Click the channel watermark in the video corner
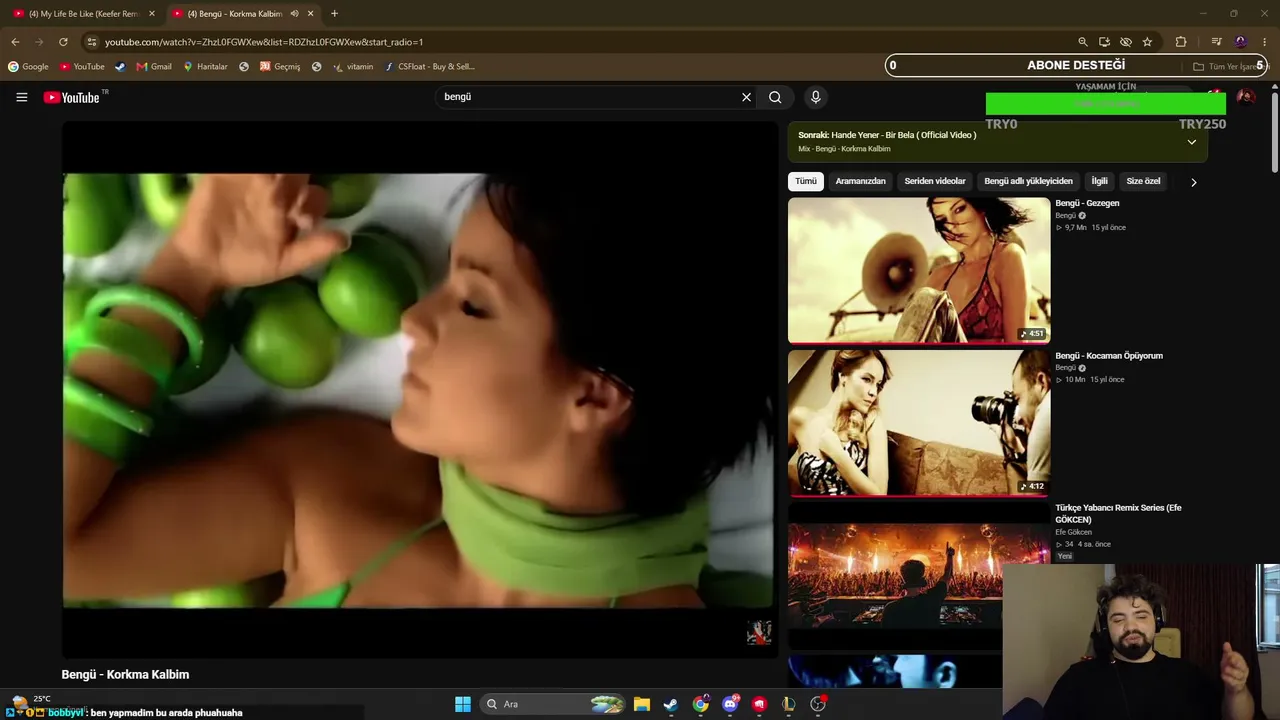 point(759,632)
